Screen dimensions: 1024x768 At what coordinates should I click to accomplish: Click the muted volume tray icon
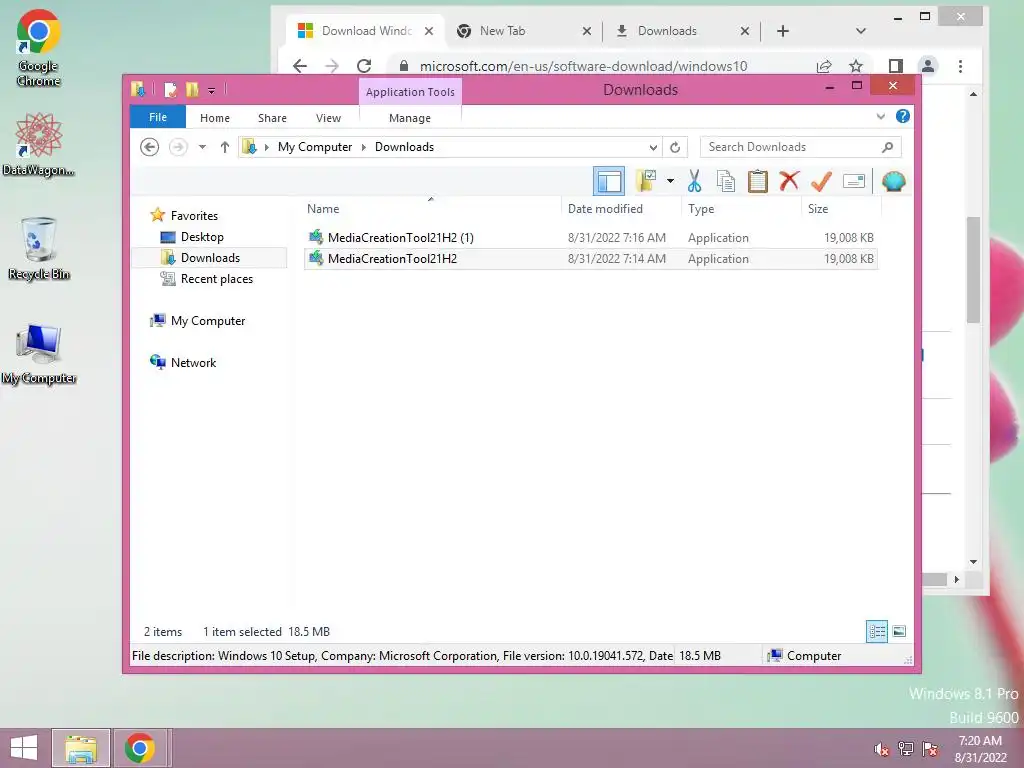[882, 749]
